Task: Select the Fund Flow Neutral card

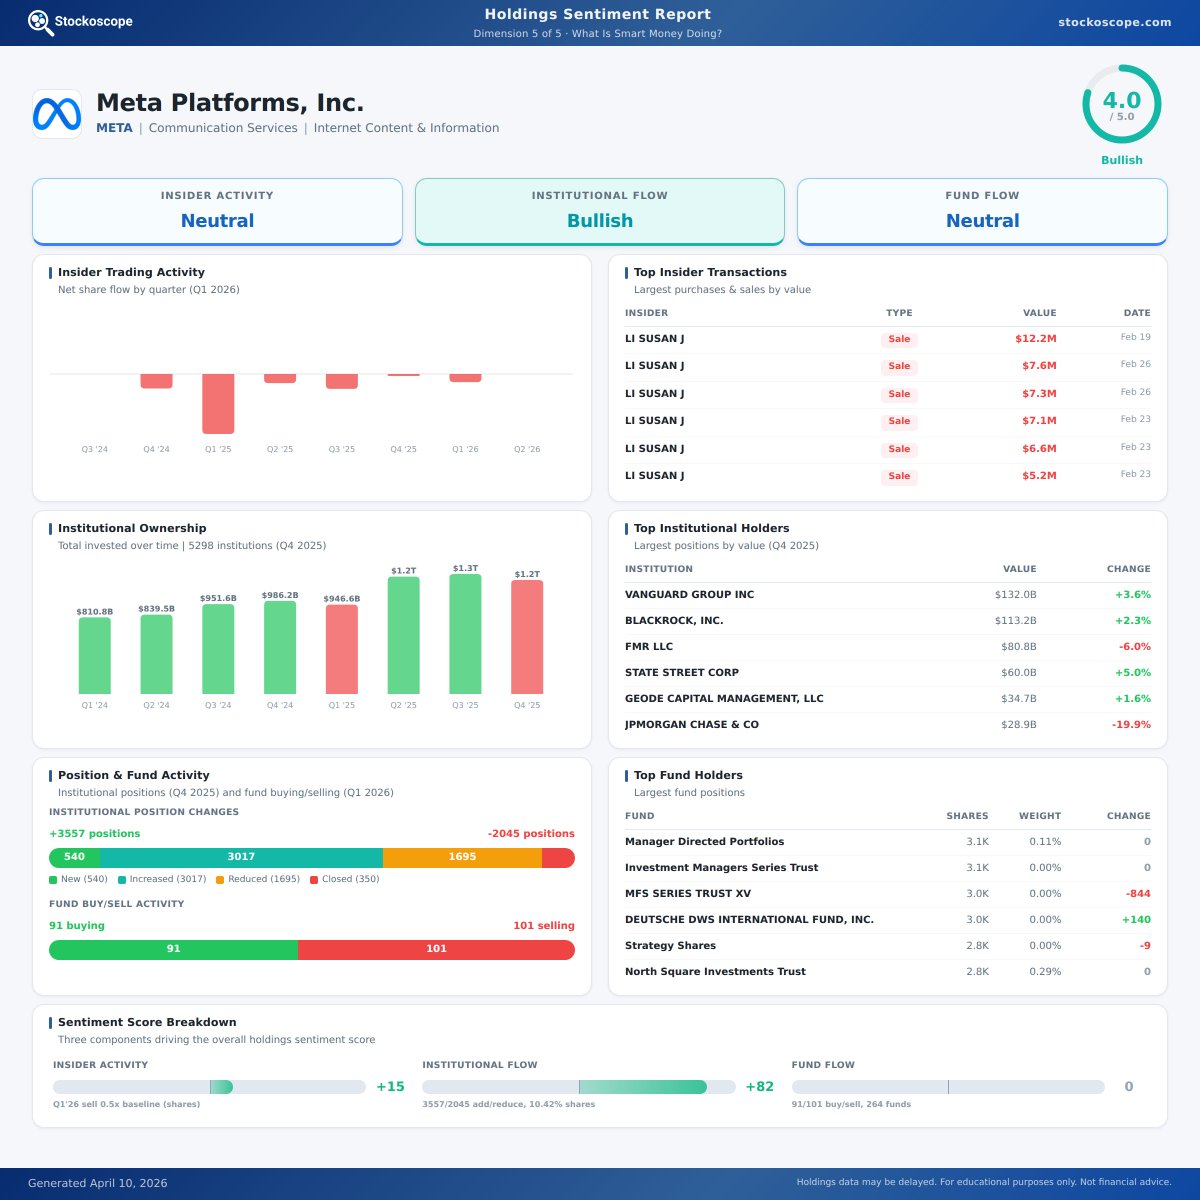Action: coord(982,211)
